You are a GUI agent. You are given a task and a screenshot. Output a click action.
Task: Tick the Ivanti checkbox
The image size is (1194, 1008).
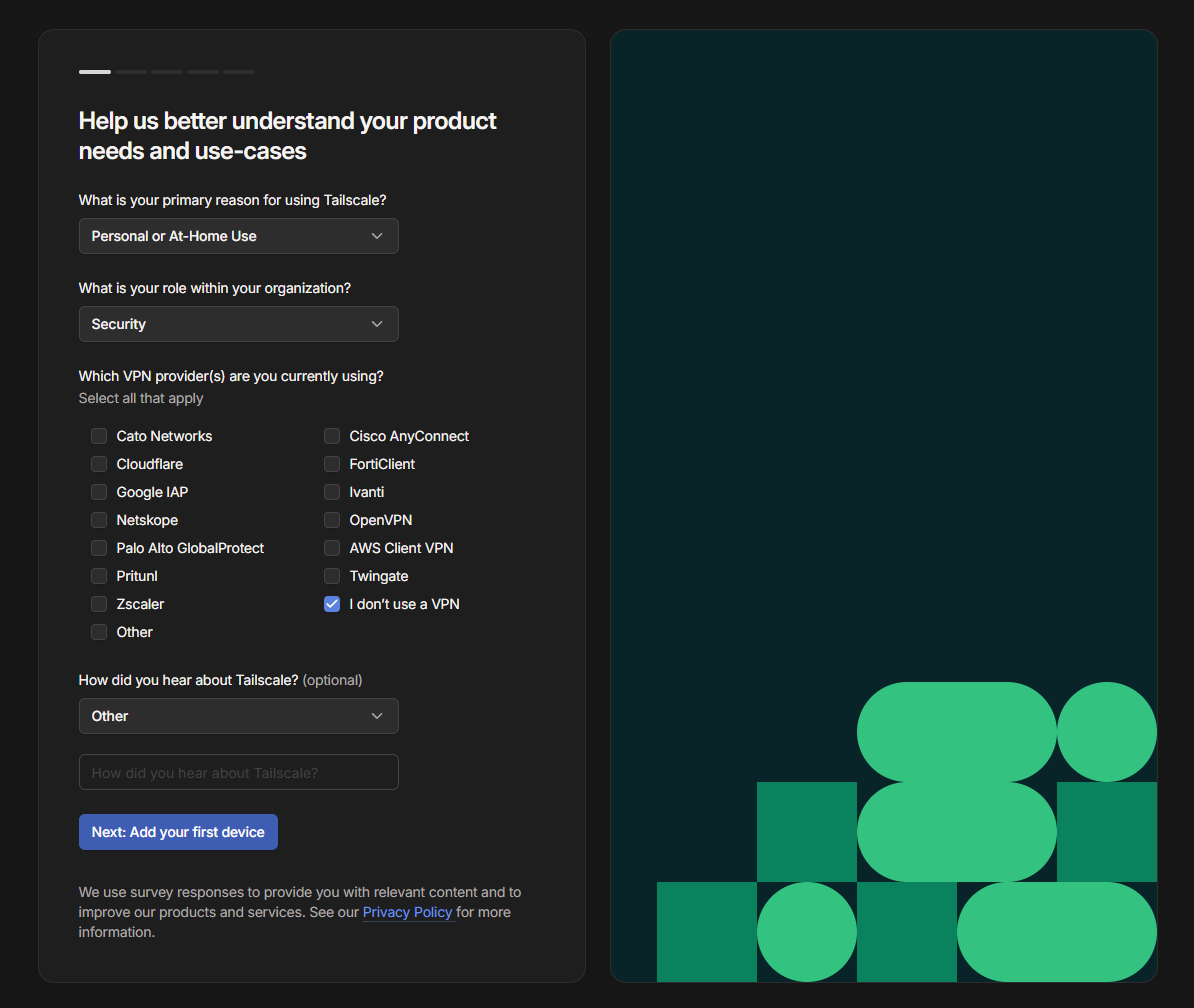pyautogui.click(x=332, y=492)
